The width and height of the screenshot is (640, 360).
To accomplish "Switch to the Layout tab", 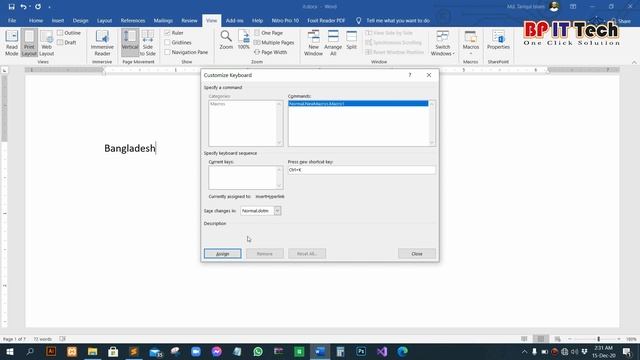I will tap(104, 20).
